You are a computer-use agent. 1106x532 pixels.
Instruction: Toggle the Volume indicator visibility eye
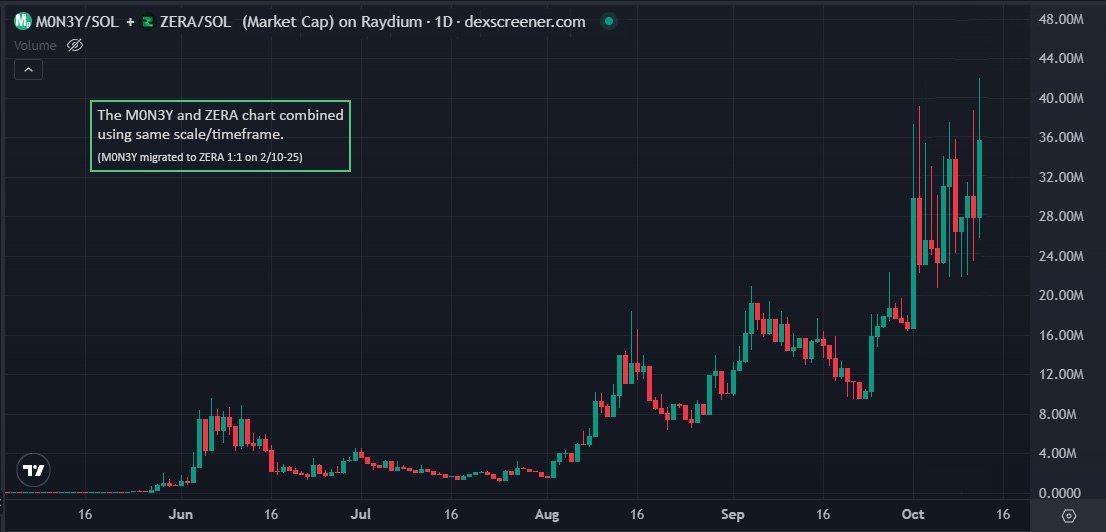pos(75,46)
